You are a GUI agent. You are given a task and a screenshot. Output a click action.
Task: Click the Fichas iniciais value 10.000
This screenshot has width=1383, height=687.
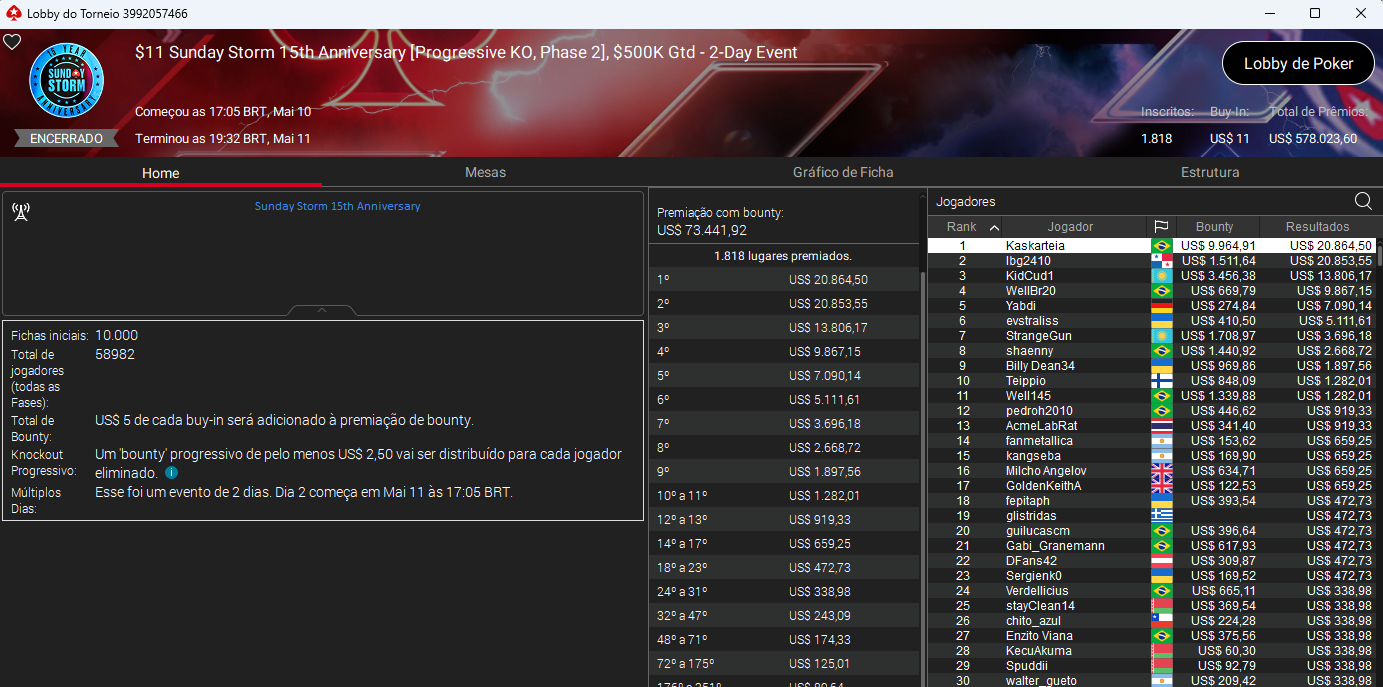click(117, 336)
